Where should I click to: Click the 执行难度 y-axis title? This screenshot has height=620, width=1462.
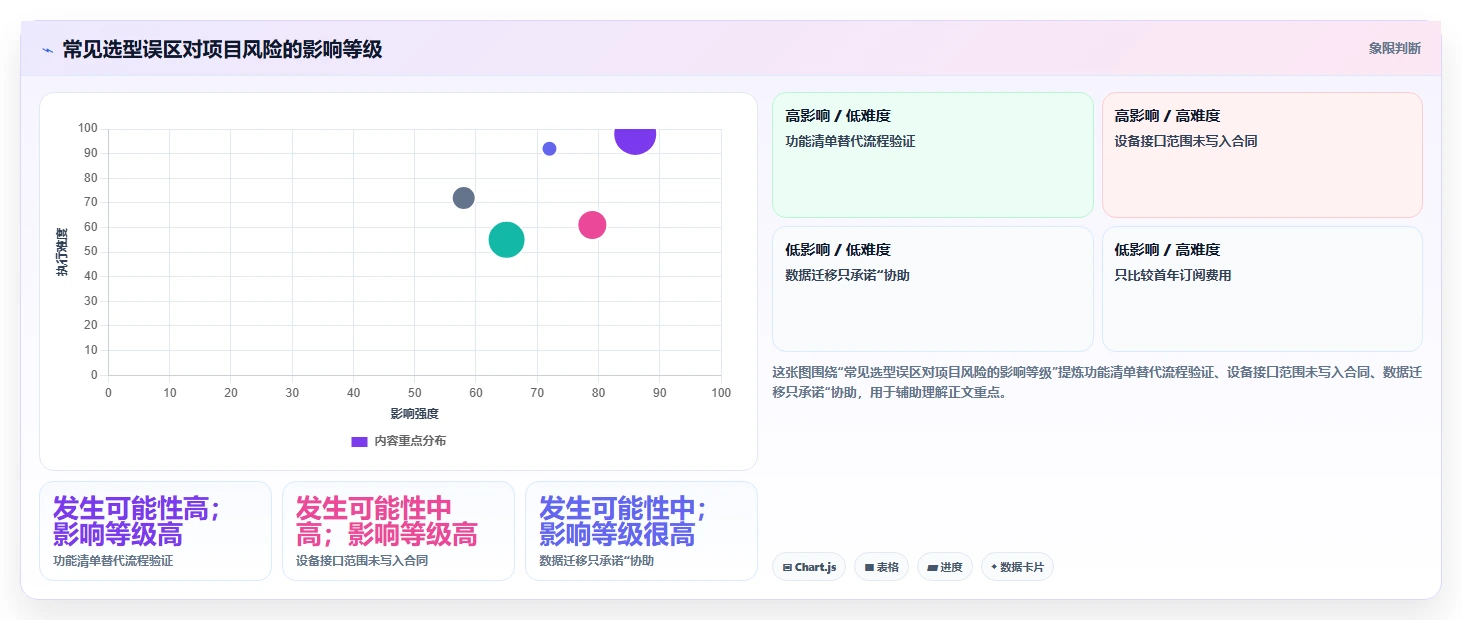(x=62, y=252)
